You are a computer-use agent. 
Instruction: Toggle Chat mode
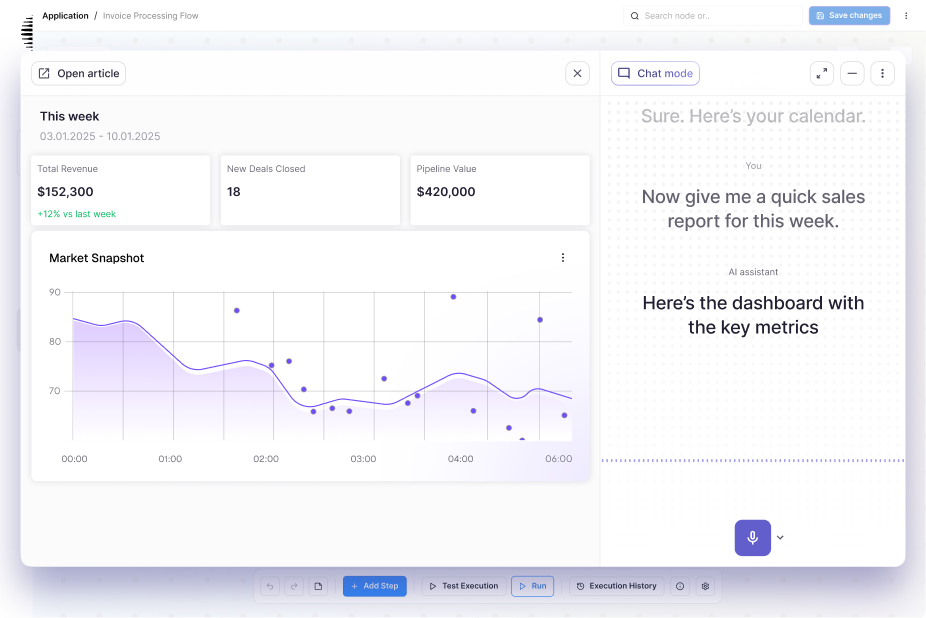click(x=655, y=73)
